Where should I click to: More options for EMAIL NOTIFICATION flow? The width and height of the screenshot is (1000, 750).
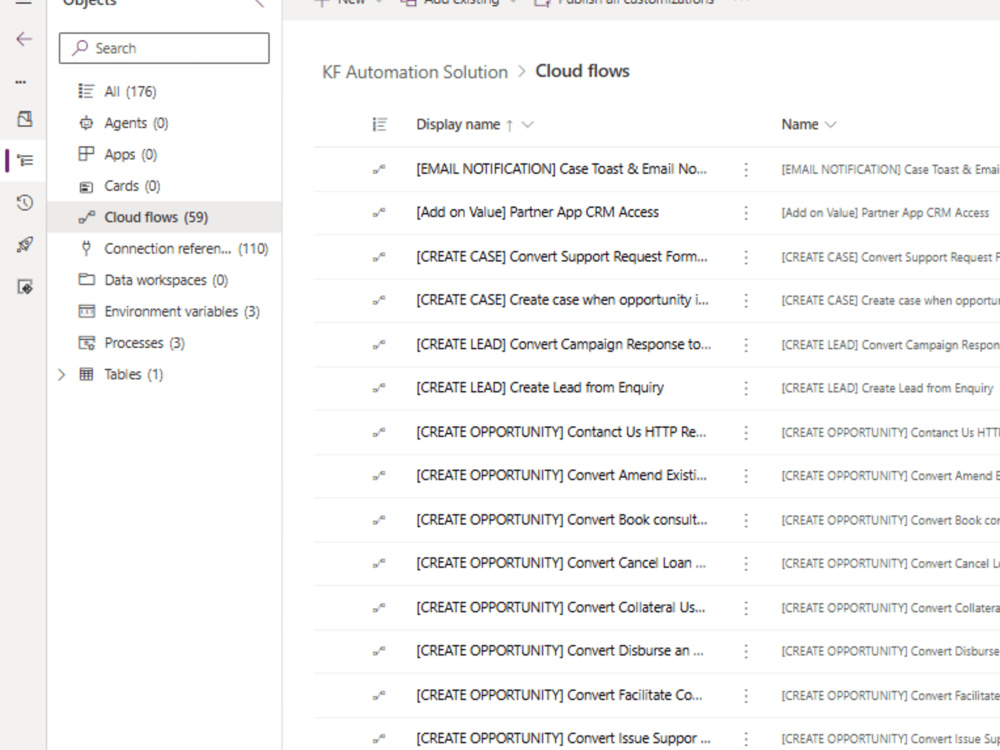coord(746,170)
